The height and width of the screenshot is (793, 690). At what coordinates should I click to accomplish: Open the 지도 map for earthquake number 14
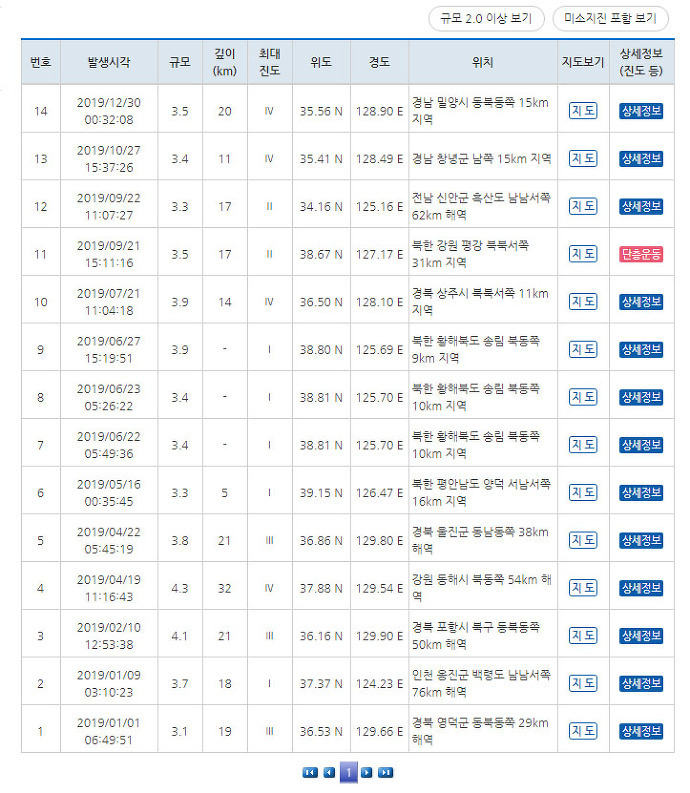[583, 111]
